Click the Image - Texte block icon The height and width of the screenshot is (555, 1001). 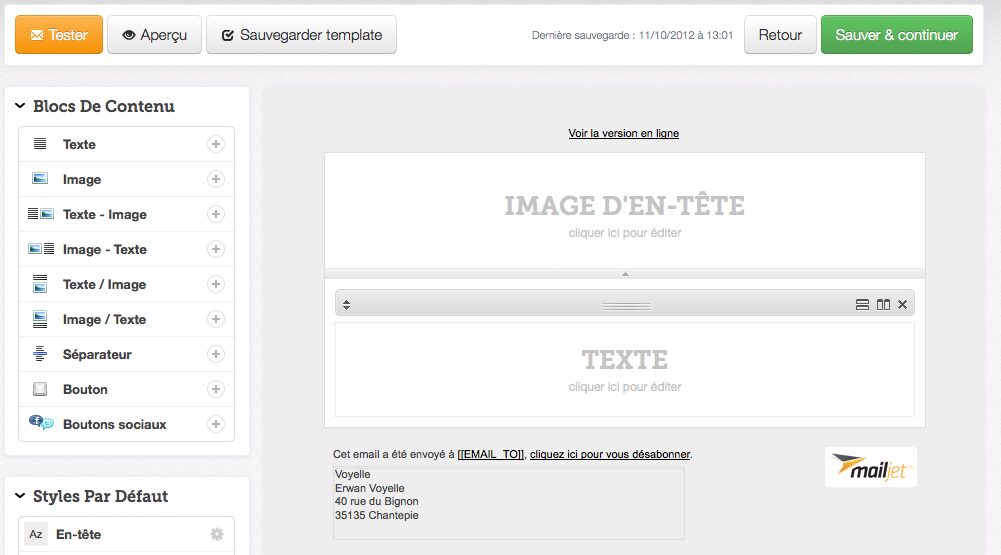(x=41, y=249)
